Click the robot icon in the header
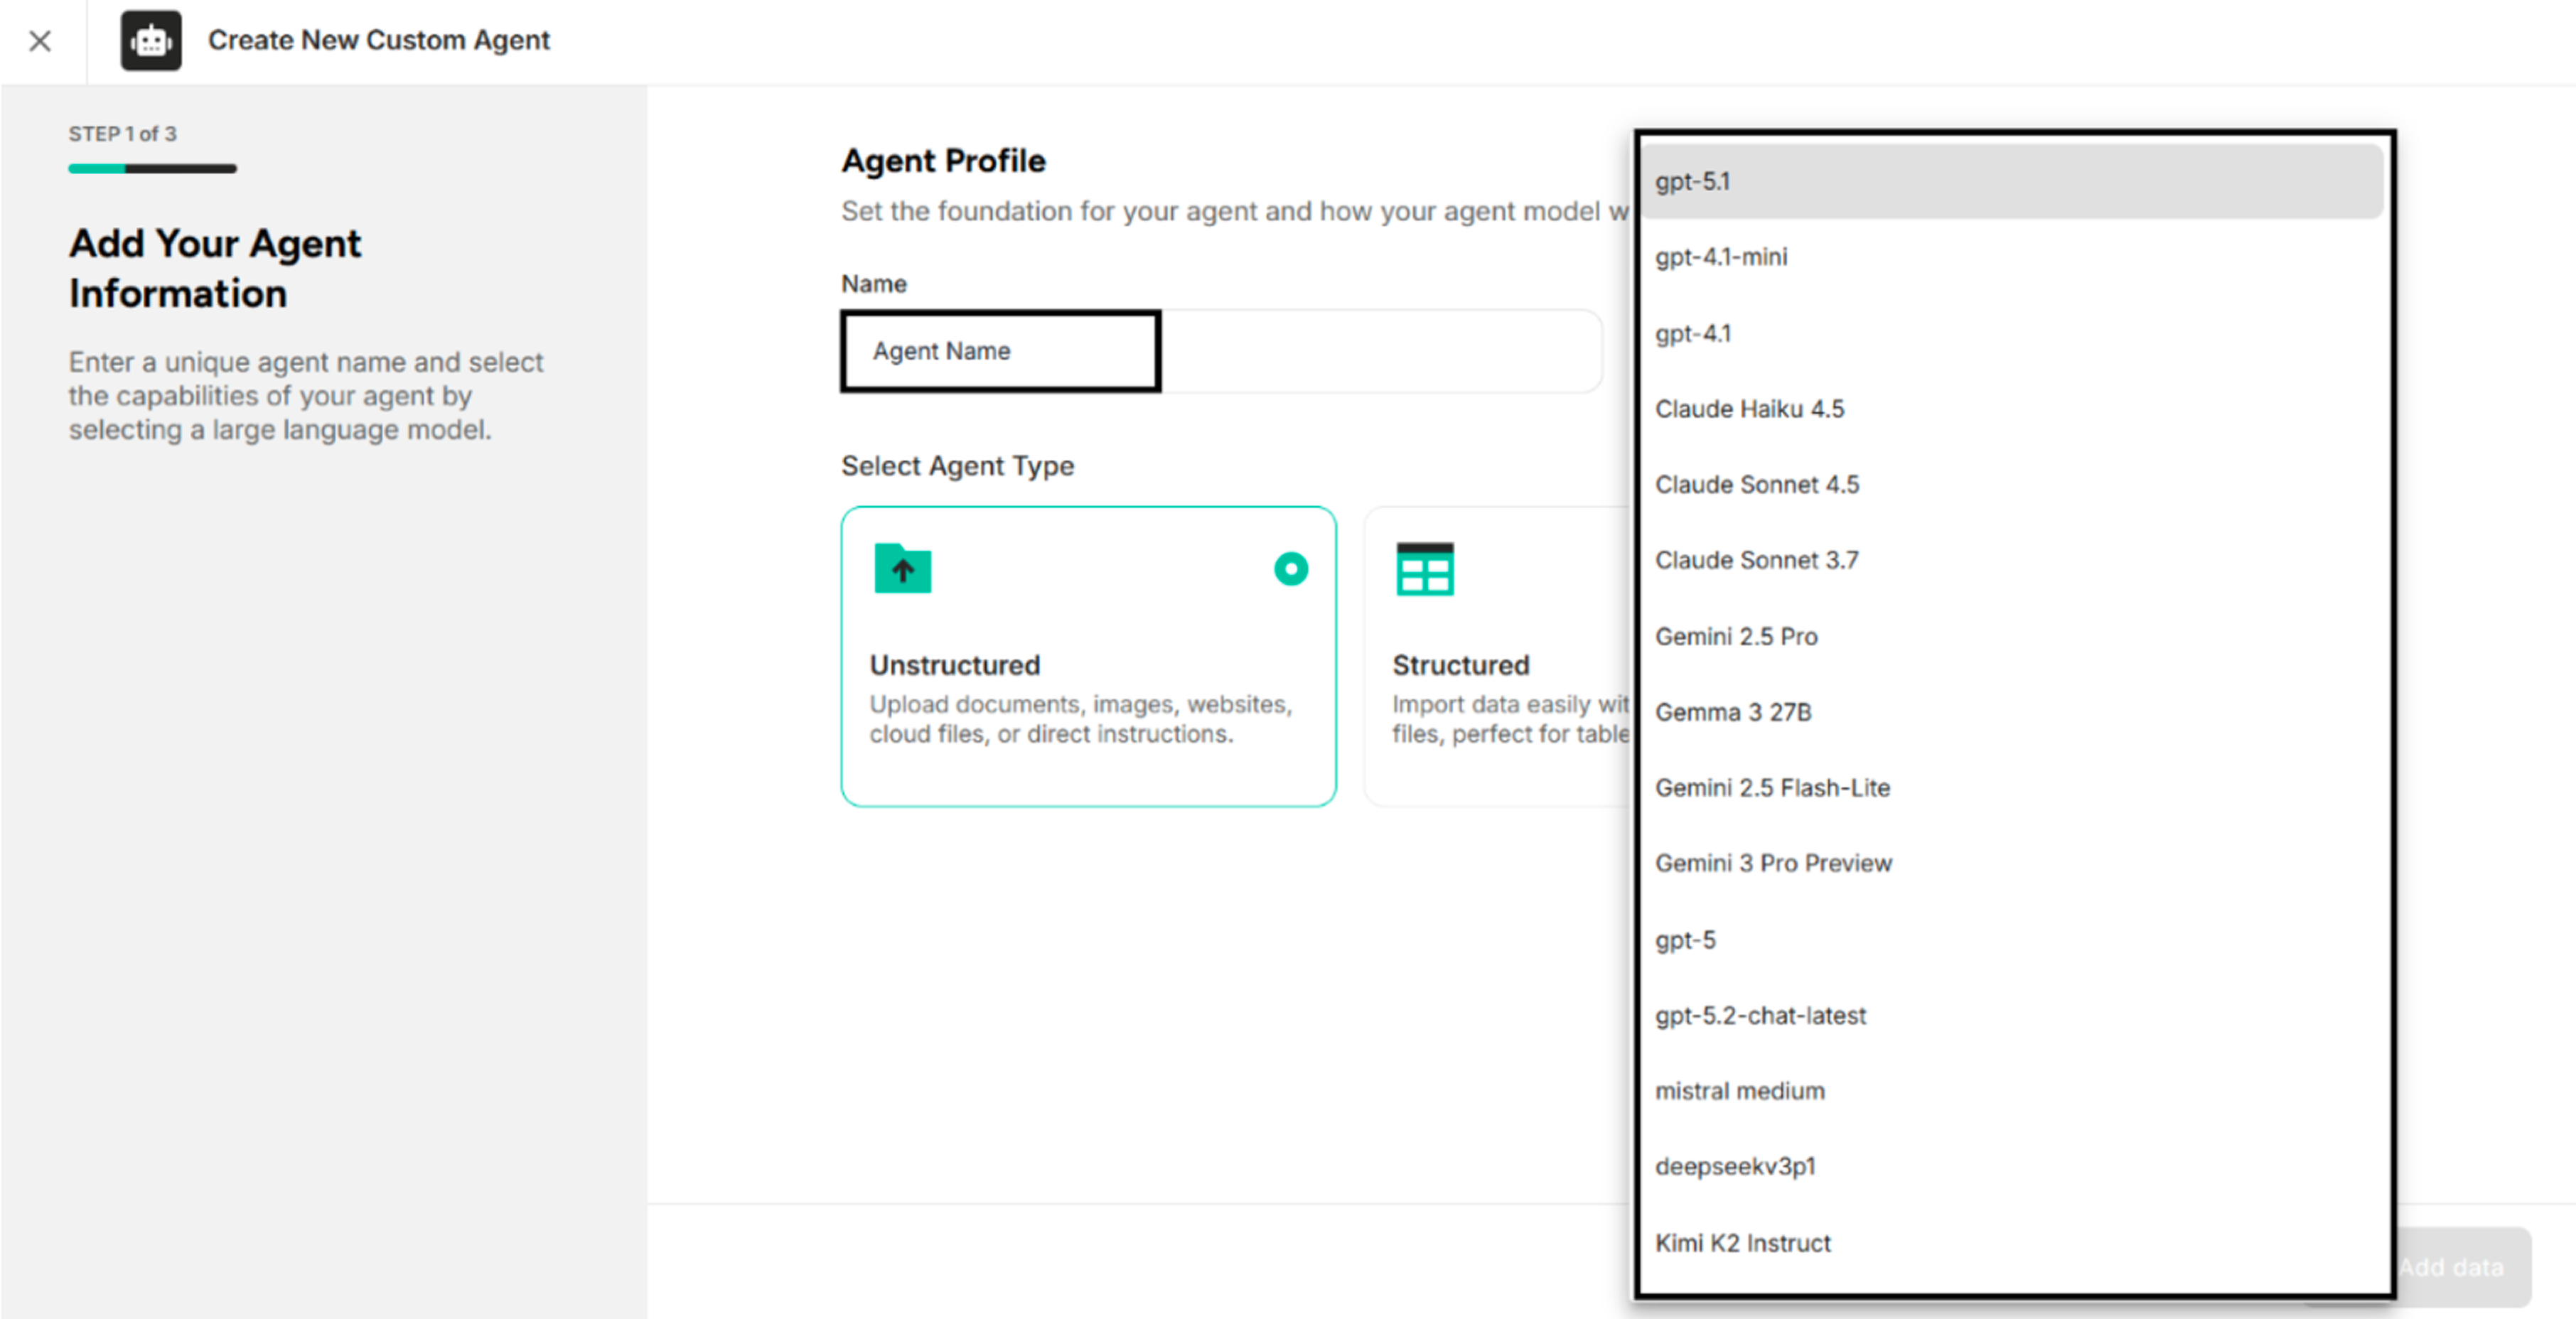The width and height of the screenshot is (2576, 1319). [151, 41]
